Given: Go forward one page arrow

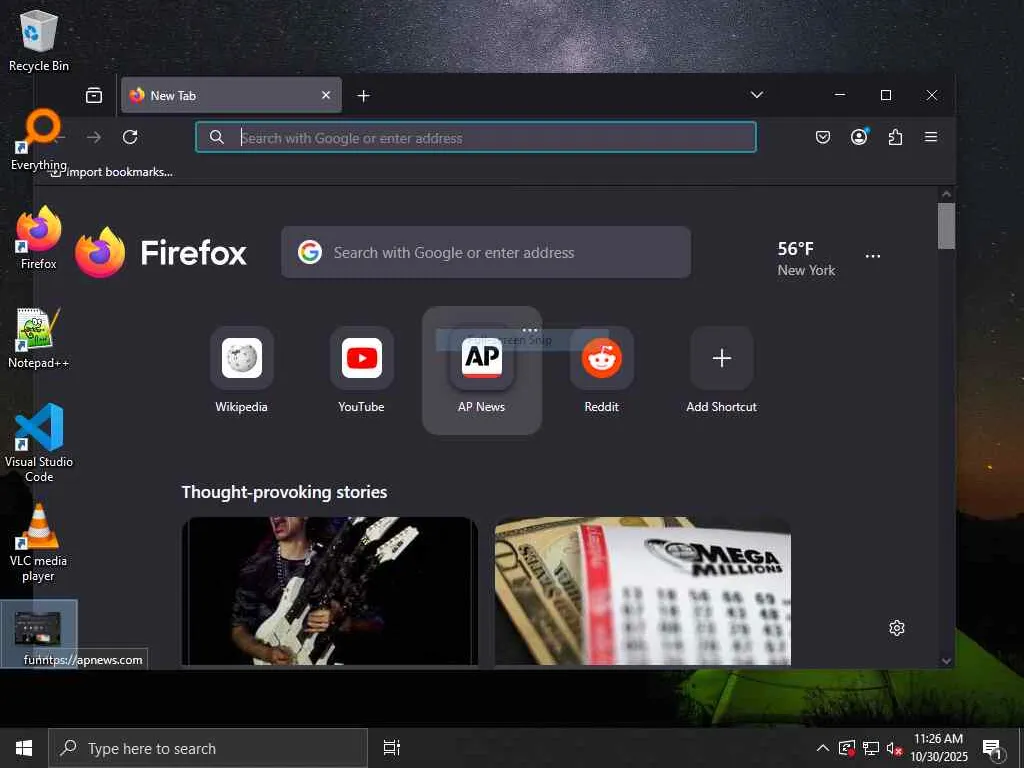Looking at the screenshot, I should tap(94, 137).
